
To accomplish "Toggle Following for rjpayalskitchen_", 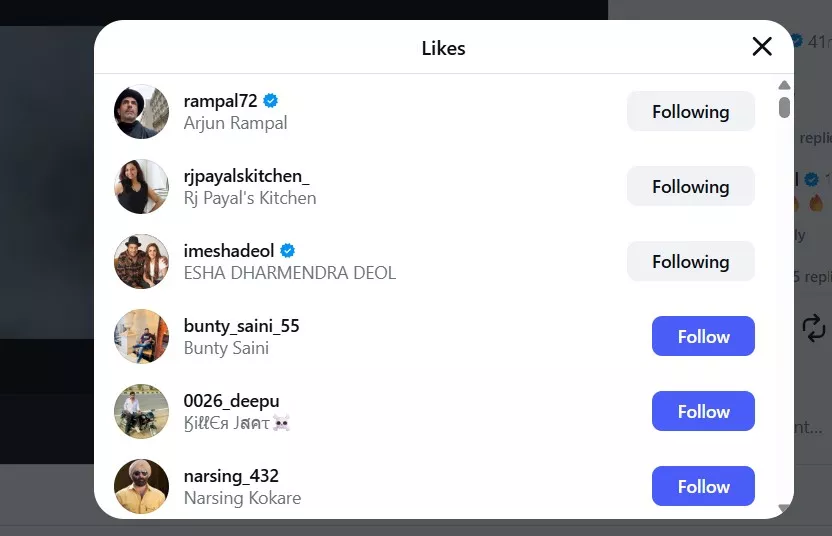I will click(690, 187).
